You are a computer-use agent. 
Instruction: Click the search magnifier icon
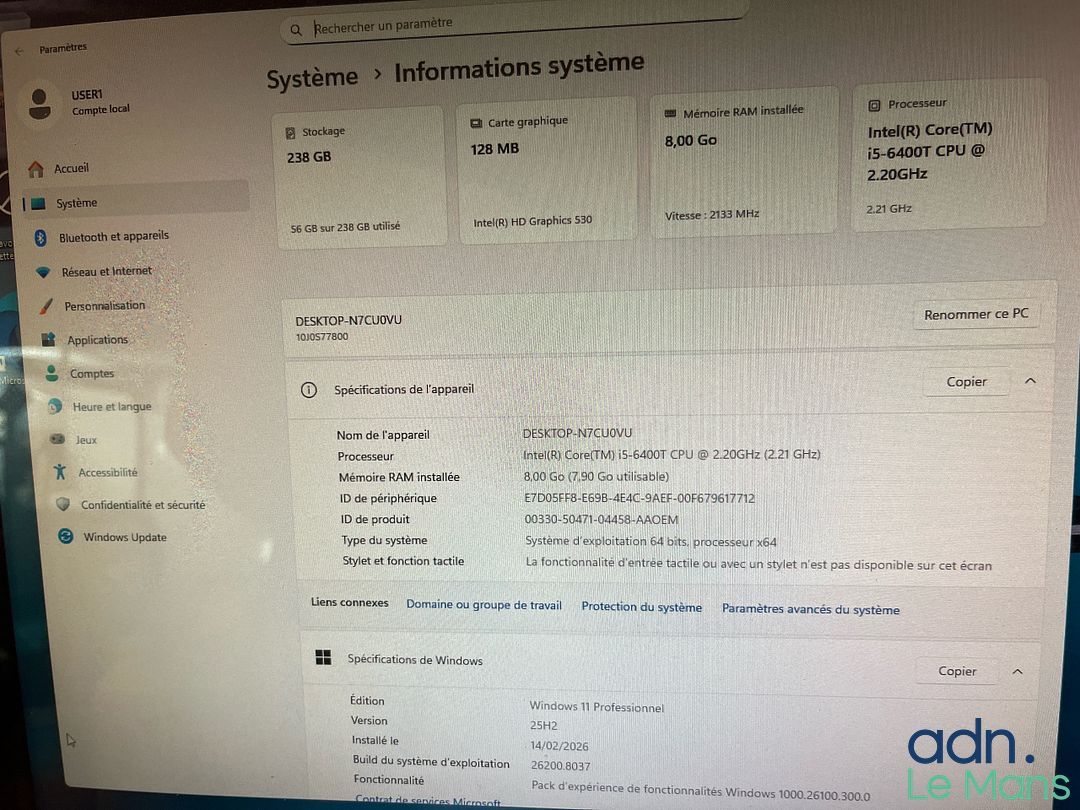tap(296, 30)
